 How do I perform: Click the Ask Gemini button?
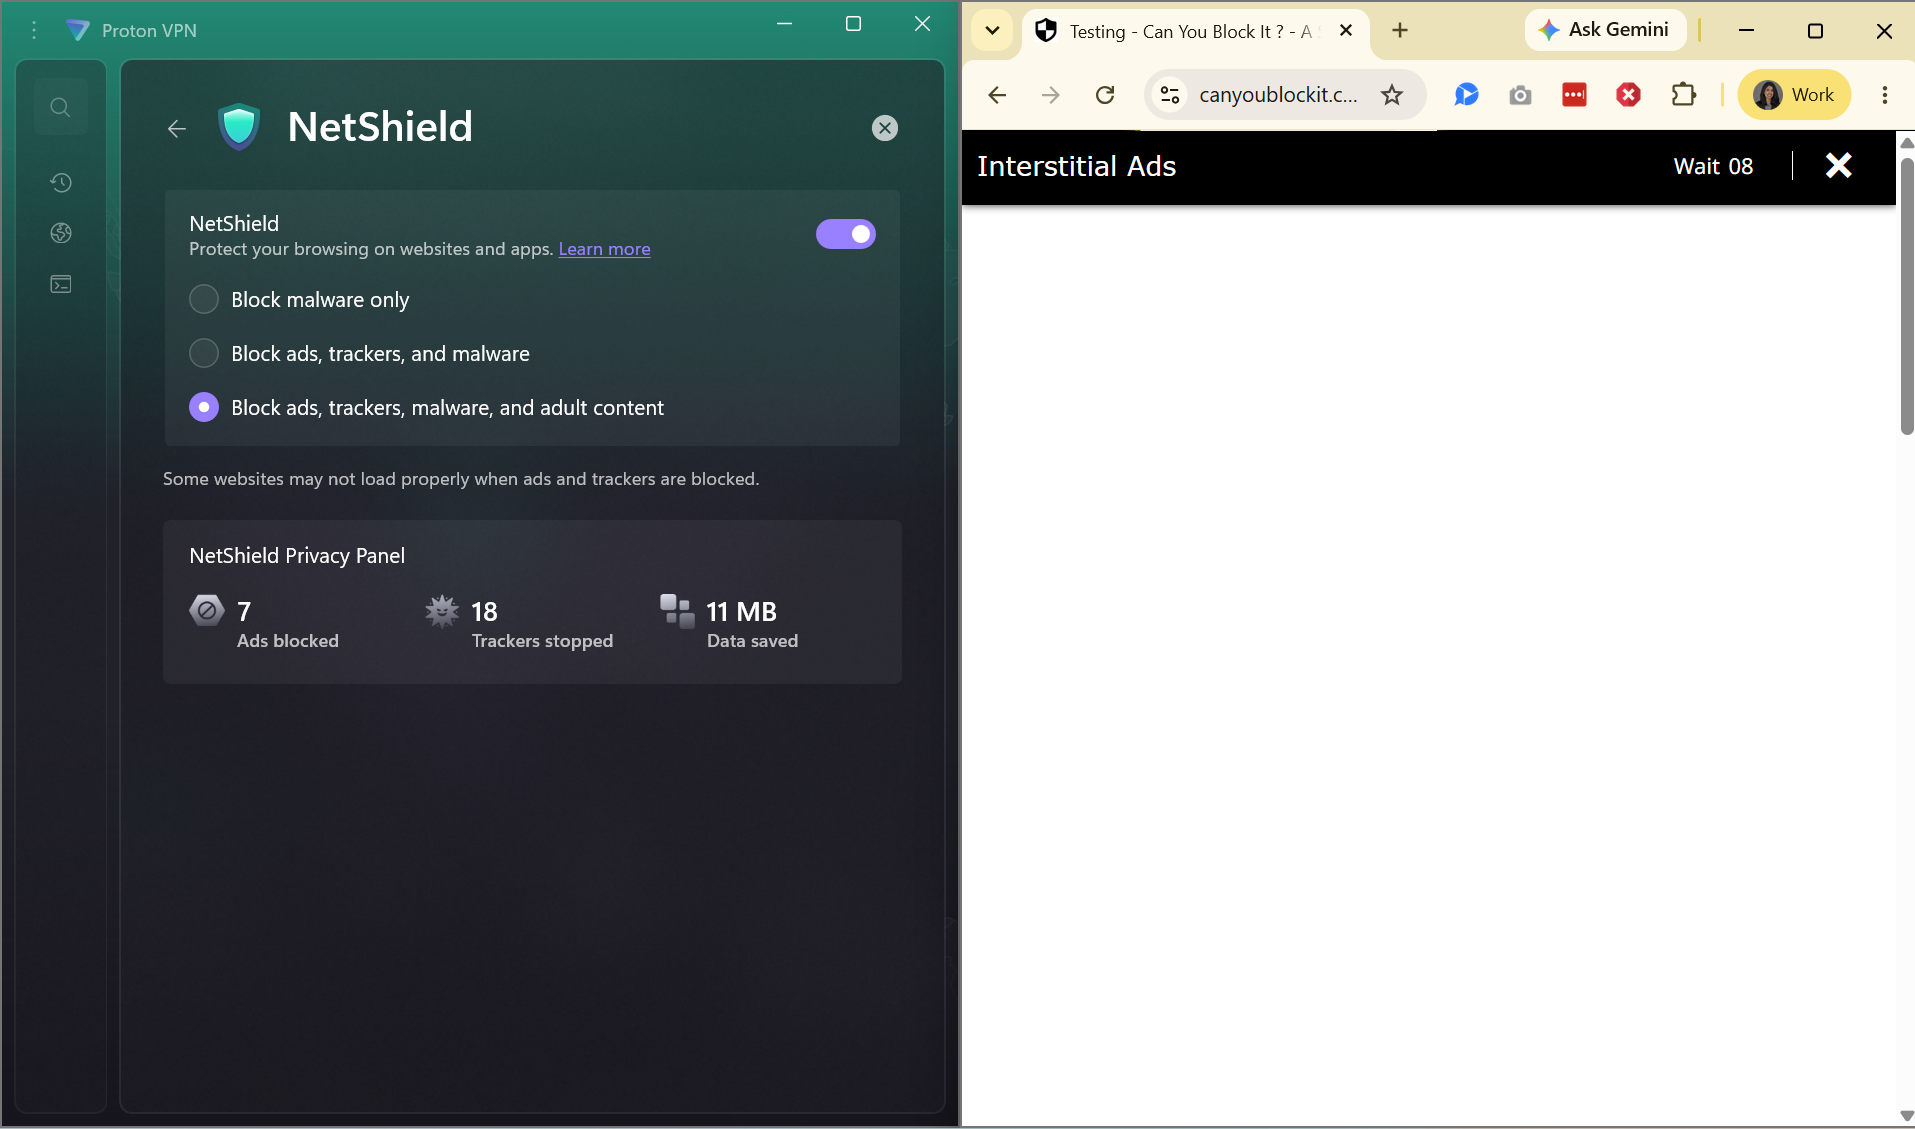click(x=1605, y=30)
